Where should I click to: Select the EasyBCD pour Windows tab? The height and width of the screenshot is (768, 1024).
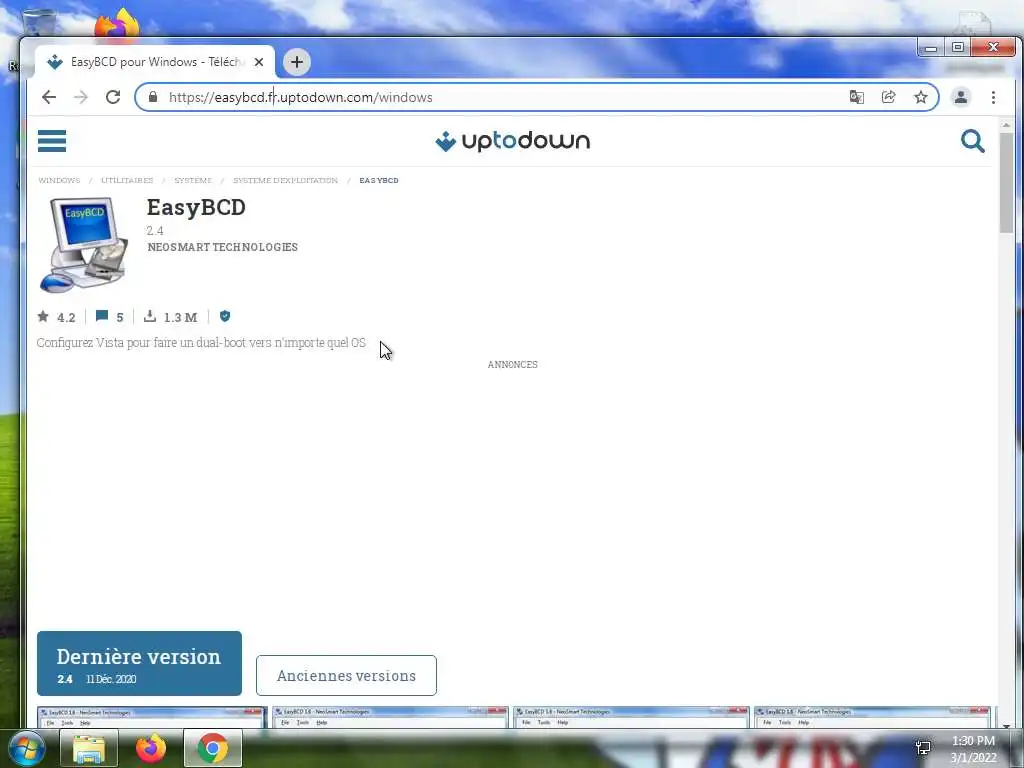pyautogui.click(x=155, y=62)
